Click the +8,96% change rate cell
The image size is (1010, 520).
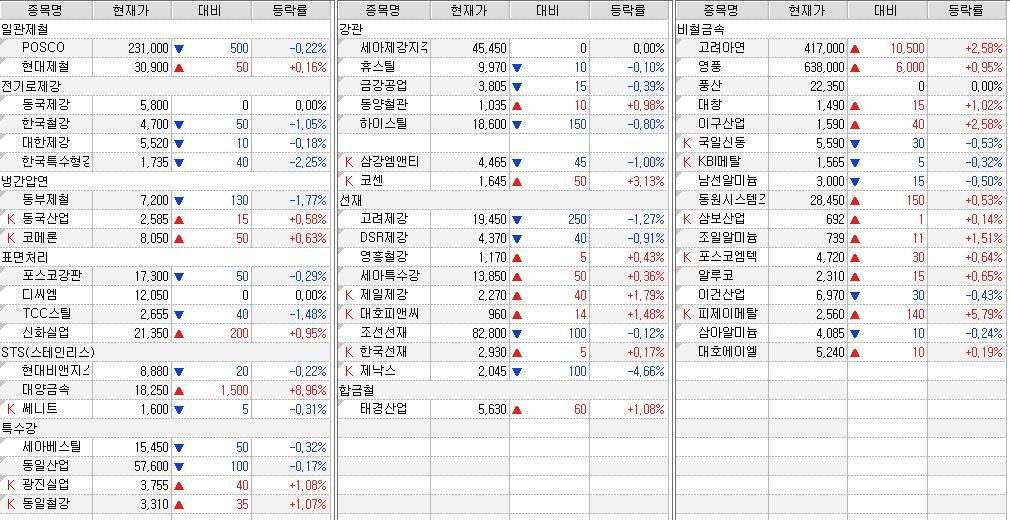(291, 390)
